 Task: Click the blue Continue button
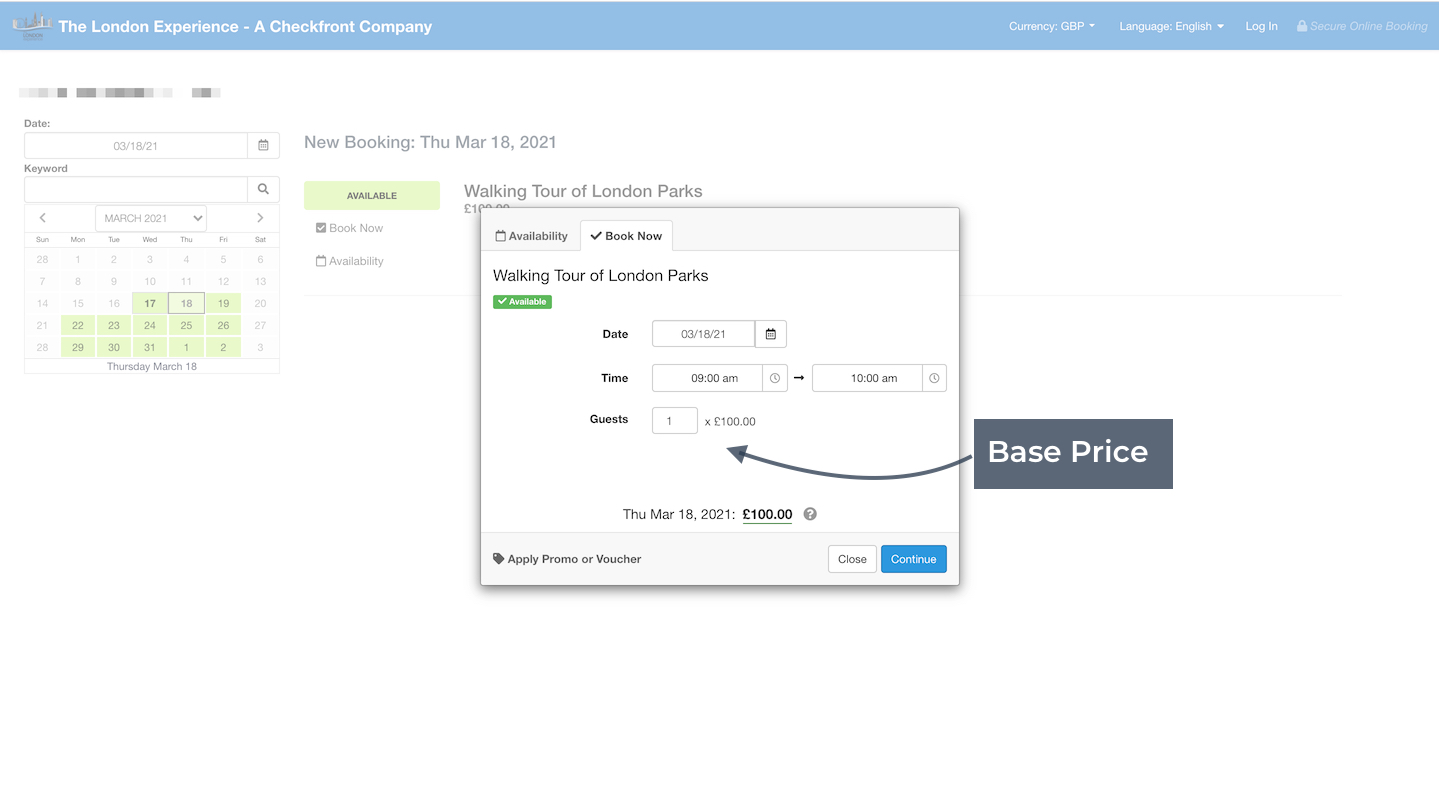[x=913, y=559]
